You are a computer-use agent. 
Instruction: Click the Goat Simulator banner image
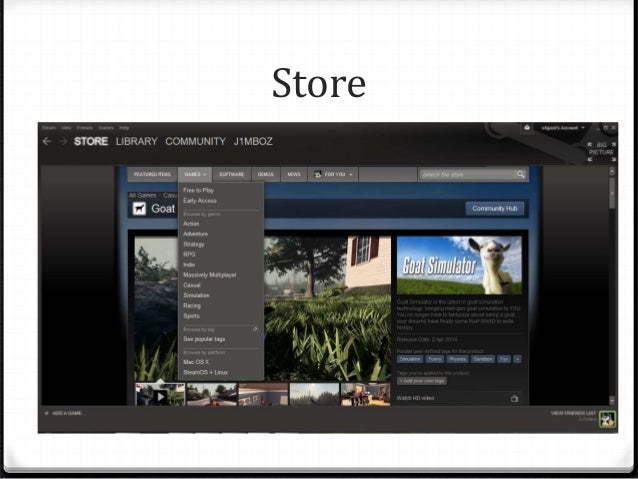[x=459, y=265]
